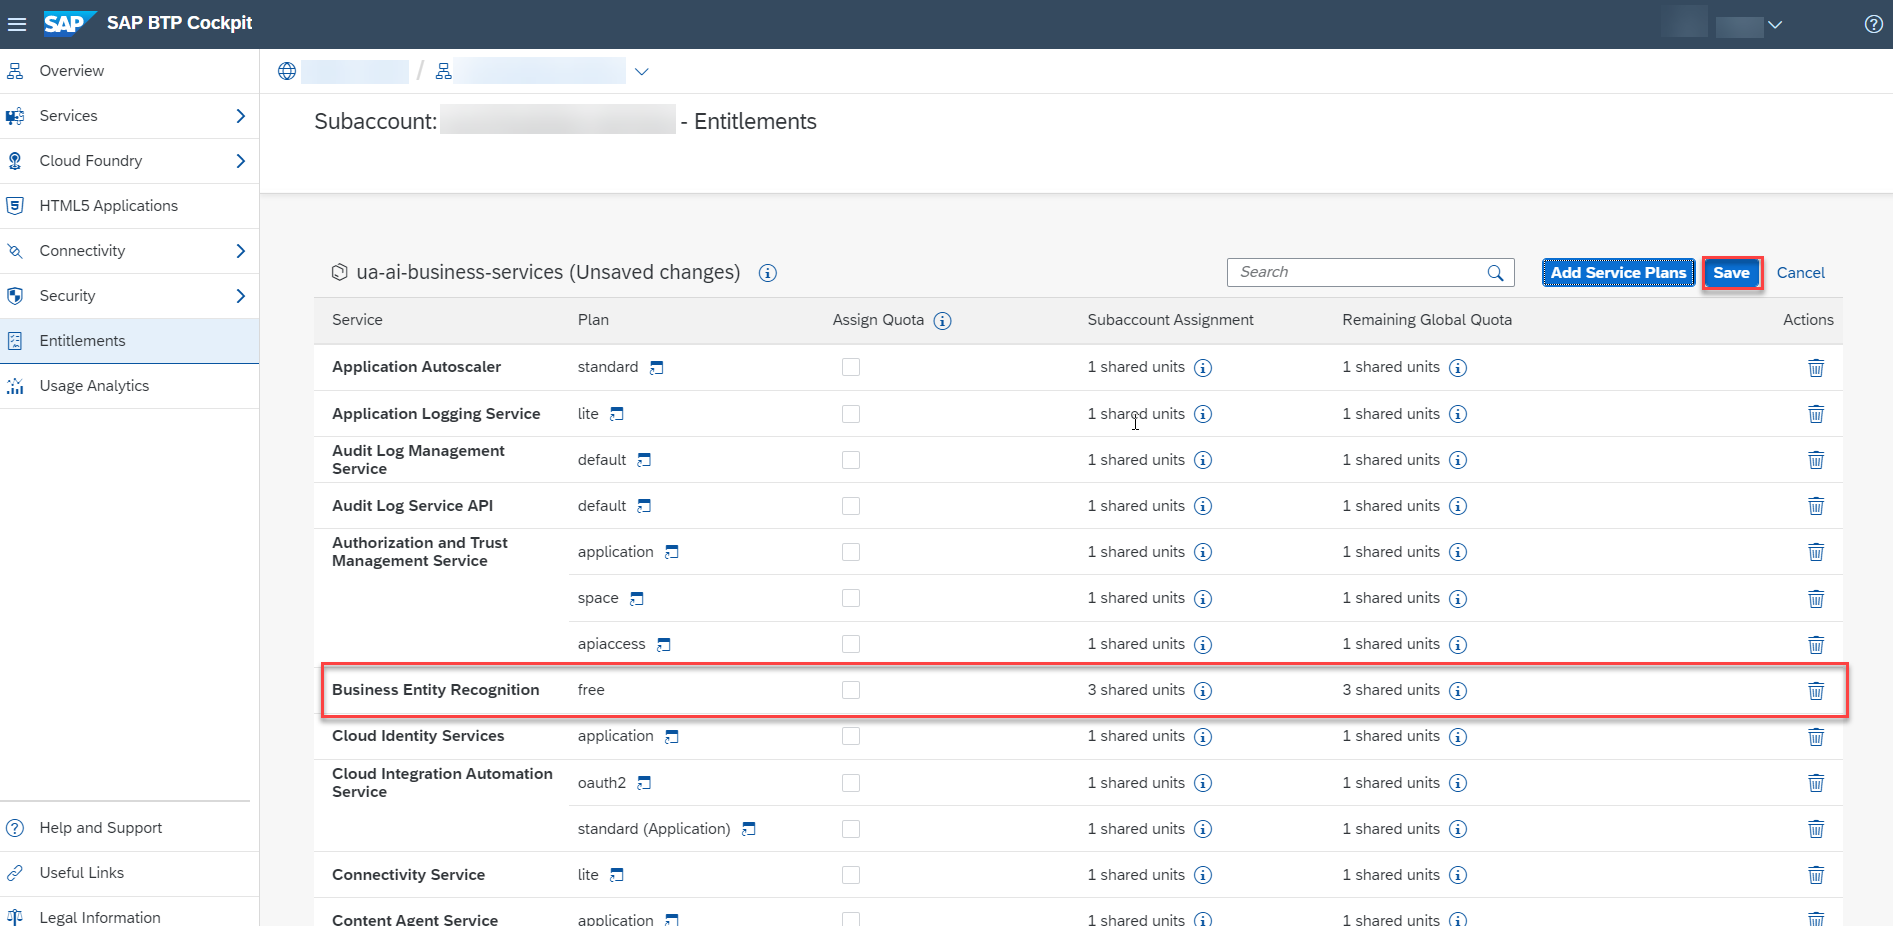Viewport: 1893px width, 926px height.
Task: Delete the Application Logging Service lite plan
Action: [x=1816, y=414]
